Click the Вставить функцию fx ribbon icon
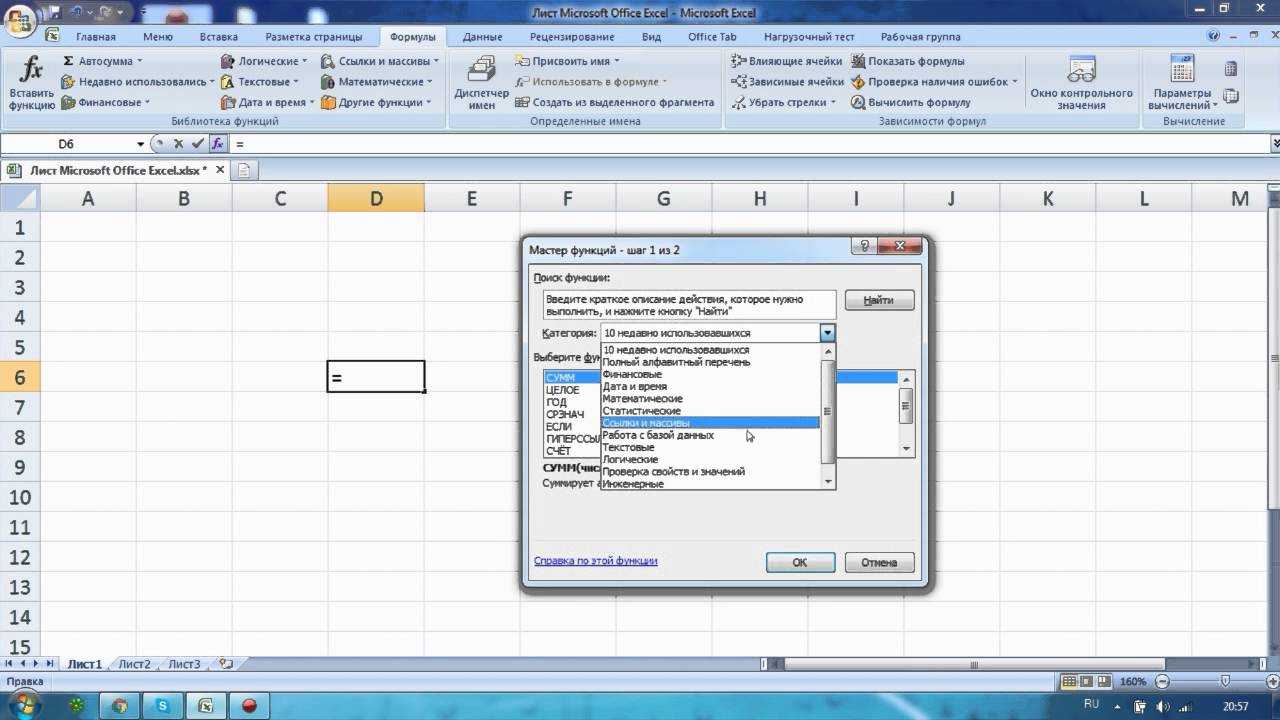This screenshot has width=1280, height=720. point(32,83)
